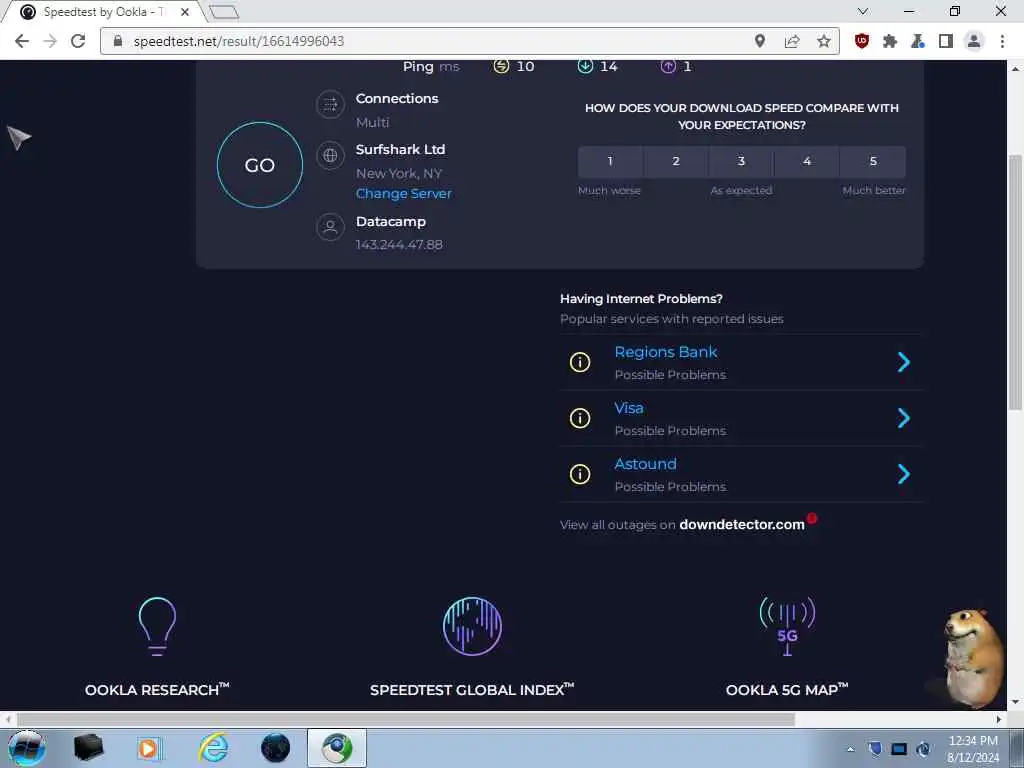Open the Chrome Labs flask icon

(918, 41)
